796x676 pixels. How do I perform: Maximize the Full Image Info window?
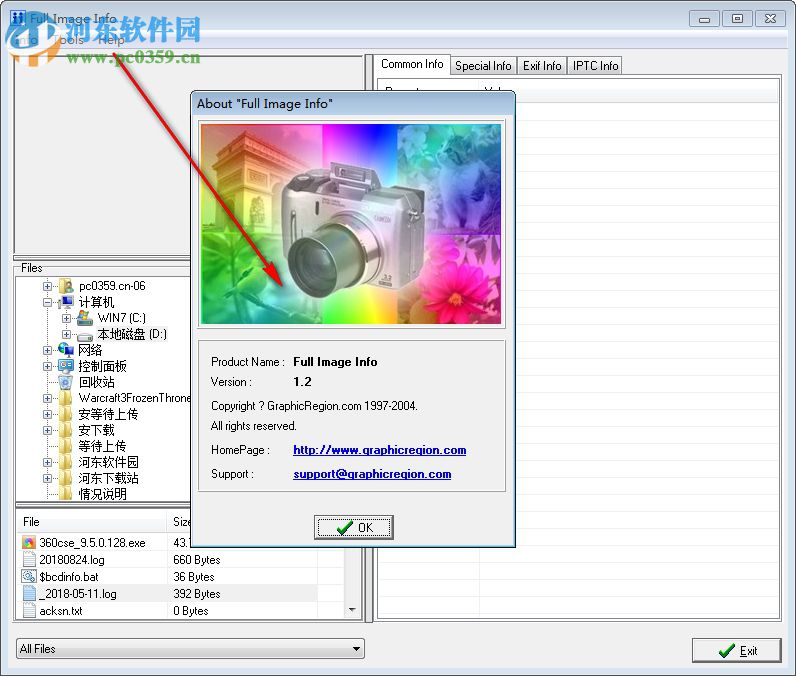click(x=737, y=19)
